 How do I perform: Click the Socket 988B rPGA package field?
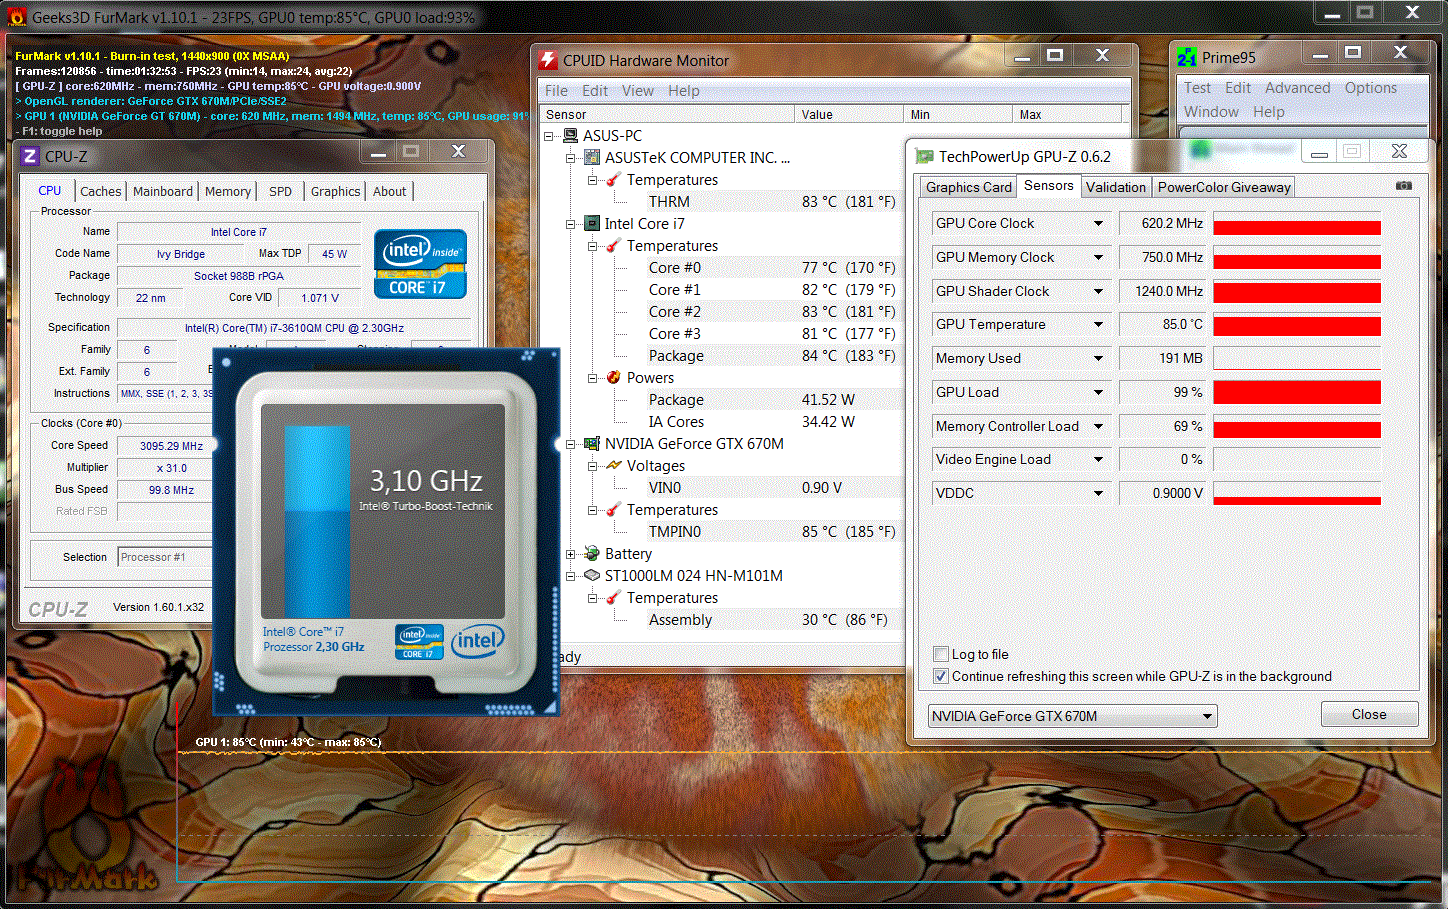pyautogui.click(x=238, y=276)
